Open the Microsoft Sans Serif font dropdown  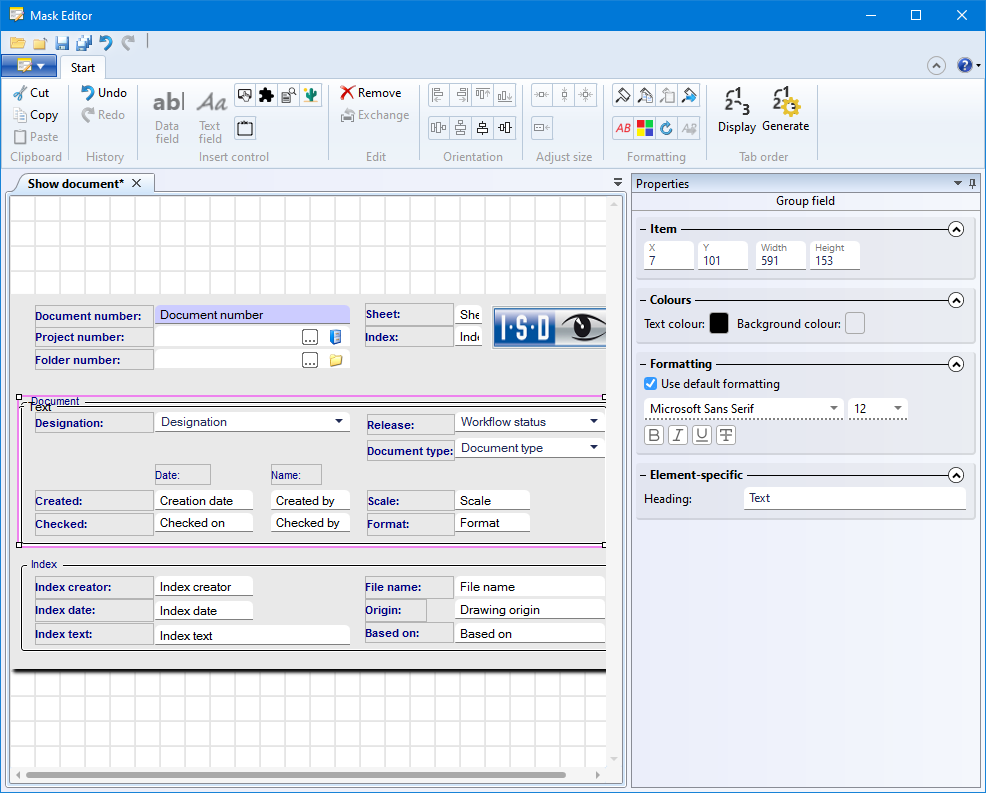tap(834, 409)
